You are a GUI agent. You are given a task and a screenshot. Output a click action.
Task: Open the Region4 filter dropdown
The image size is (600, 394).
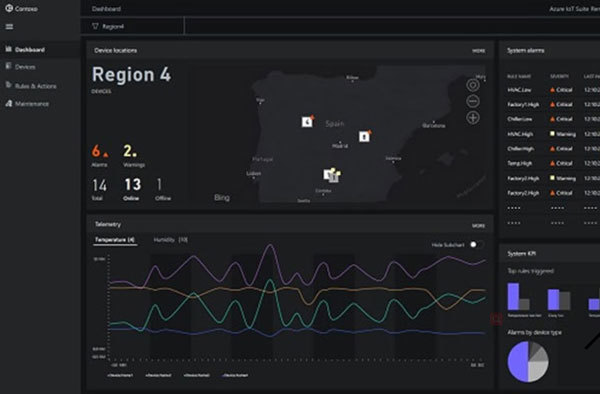(132, 26)
